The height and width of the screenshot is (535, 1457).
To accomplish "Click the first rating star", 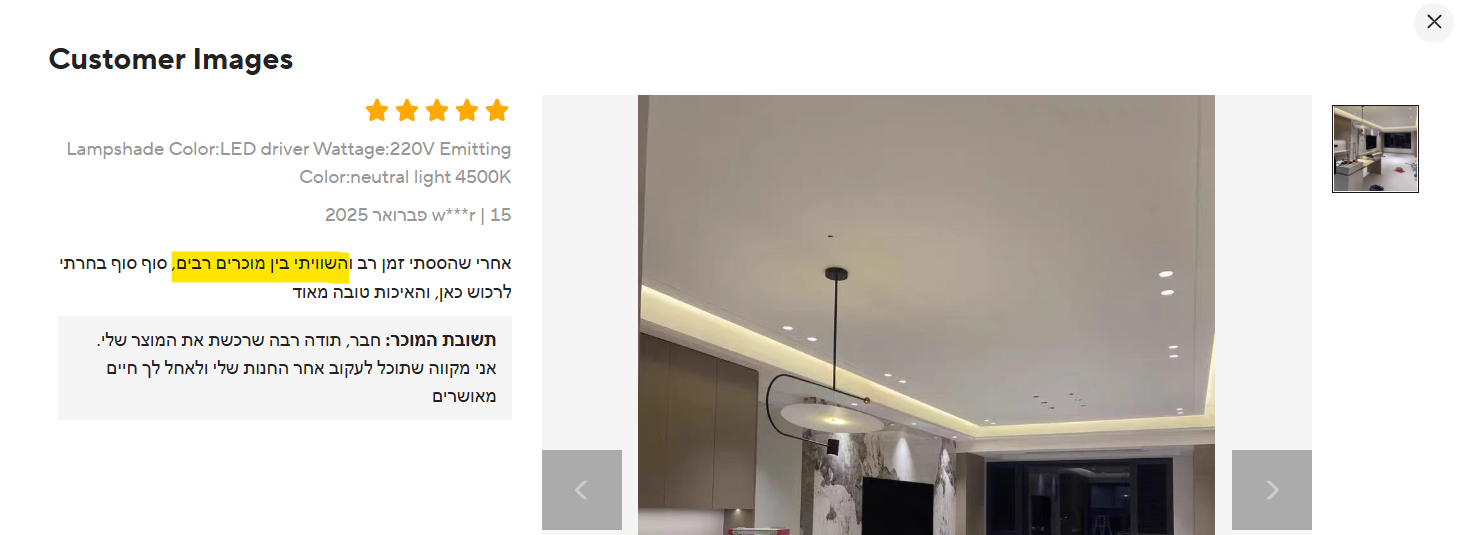I will [377, 110].
